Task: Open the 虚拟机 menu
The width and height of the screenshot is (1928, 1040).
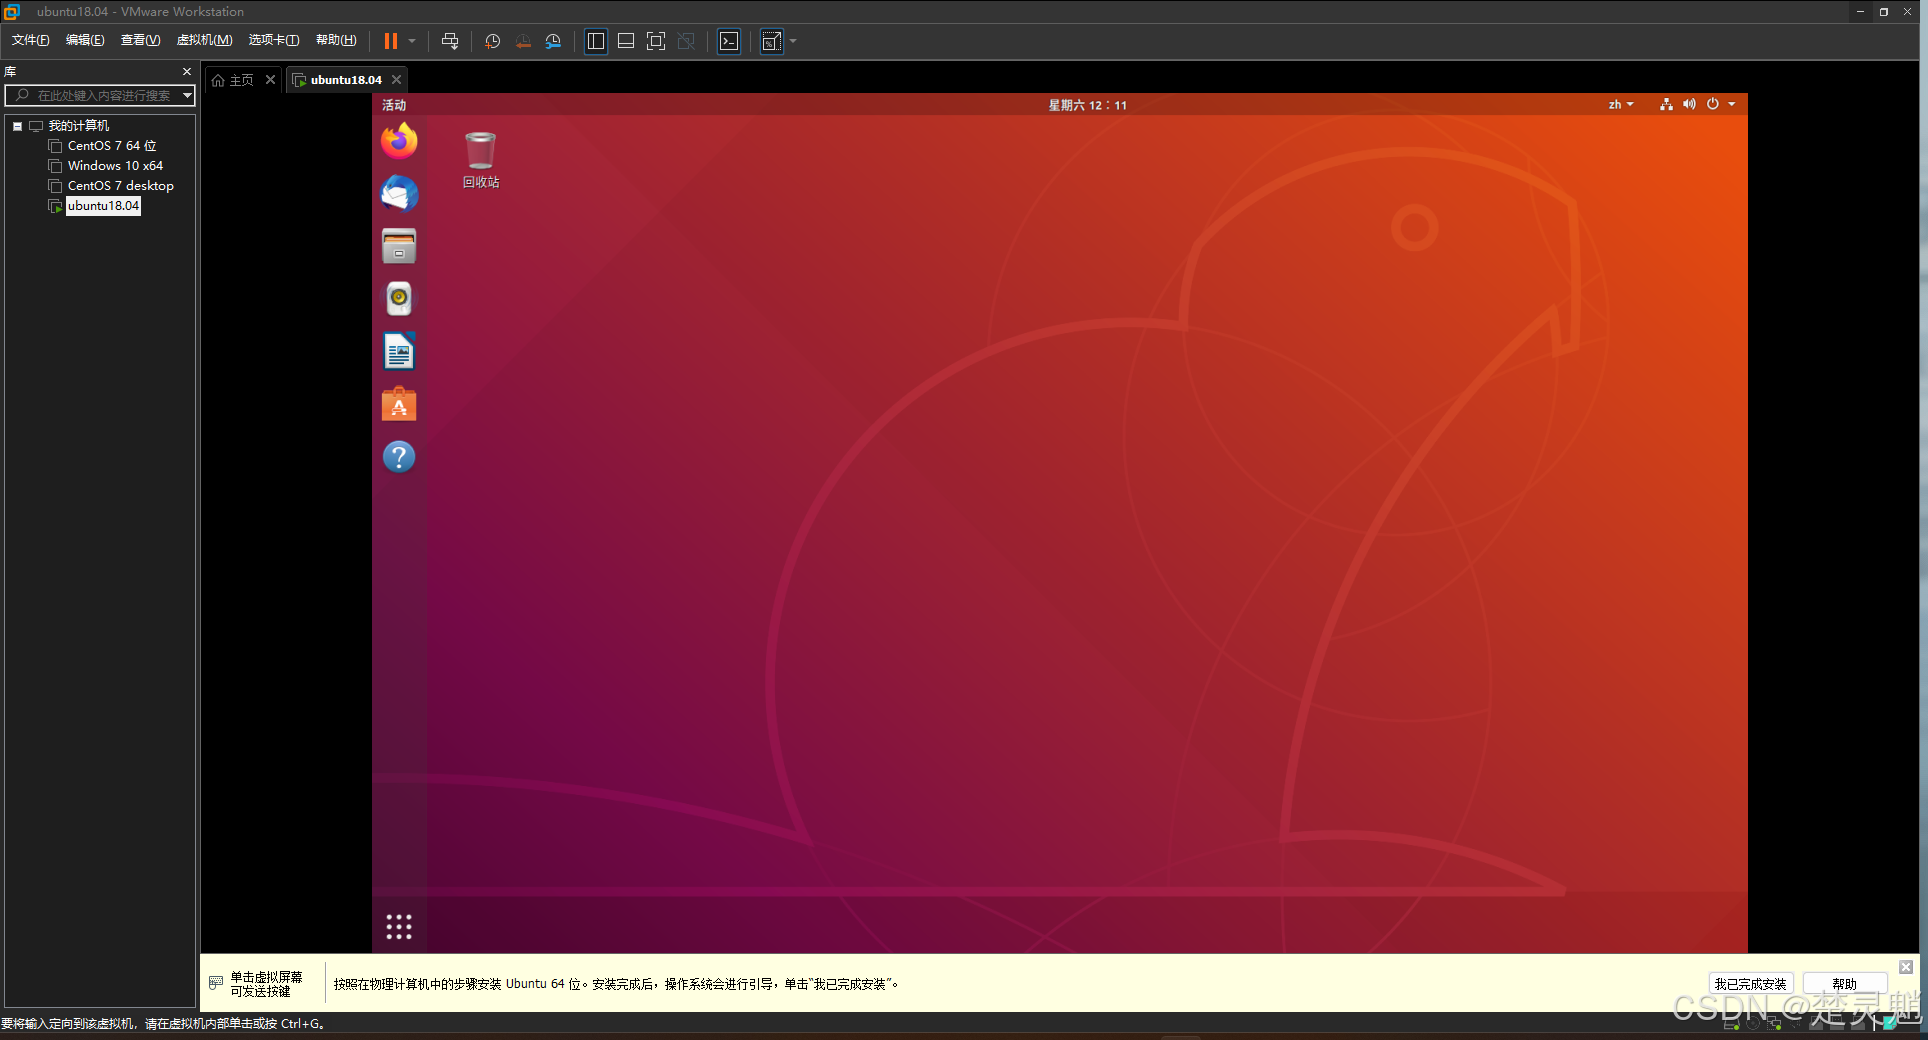Action: 204,40
